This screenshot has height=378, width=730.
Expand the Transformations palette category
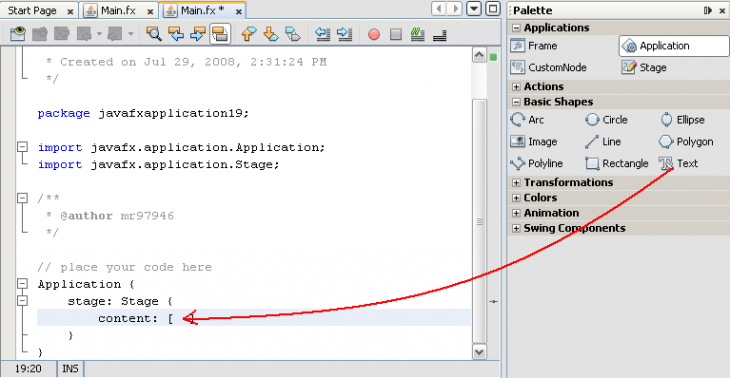(x=516, y=182)
